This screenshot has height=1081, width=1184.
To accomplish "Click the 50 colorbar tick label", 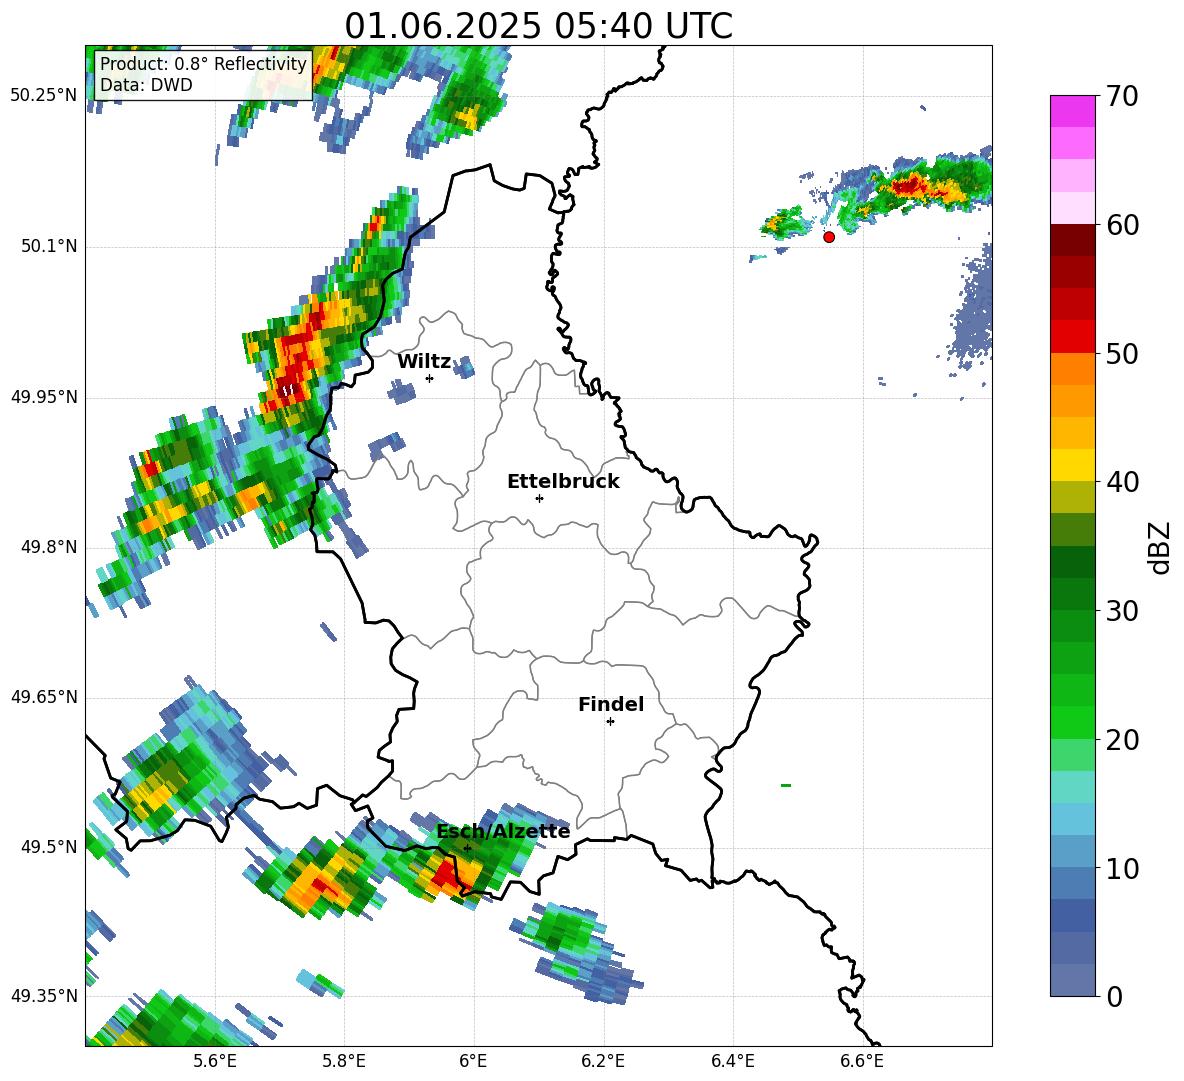I will tap(1121, 354).
